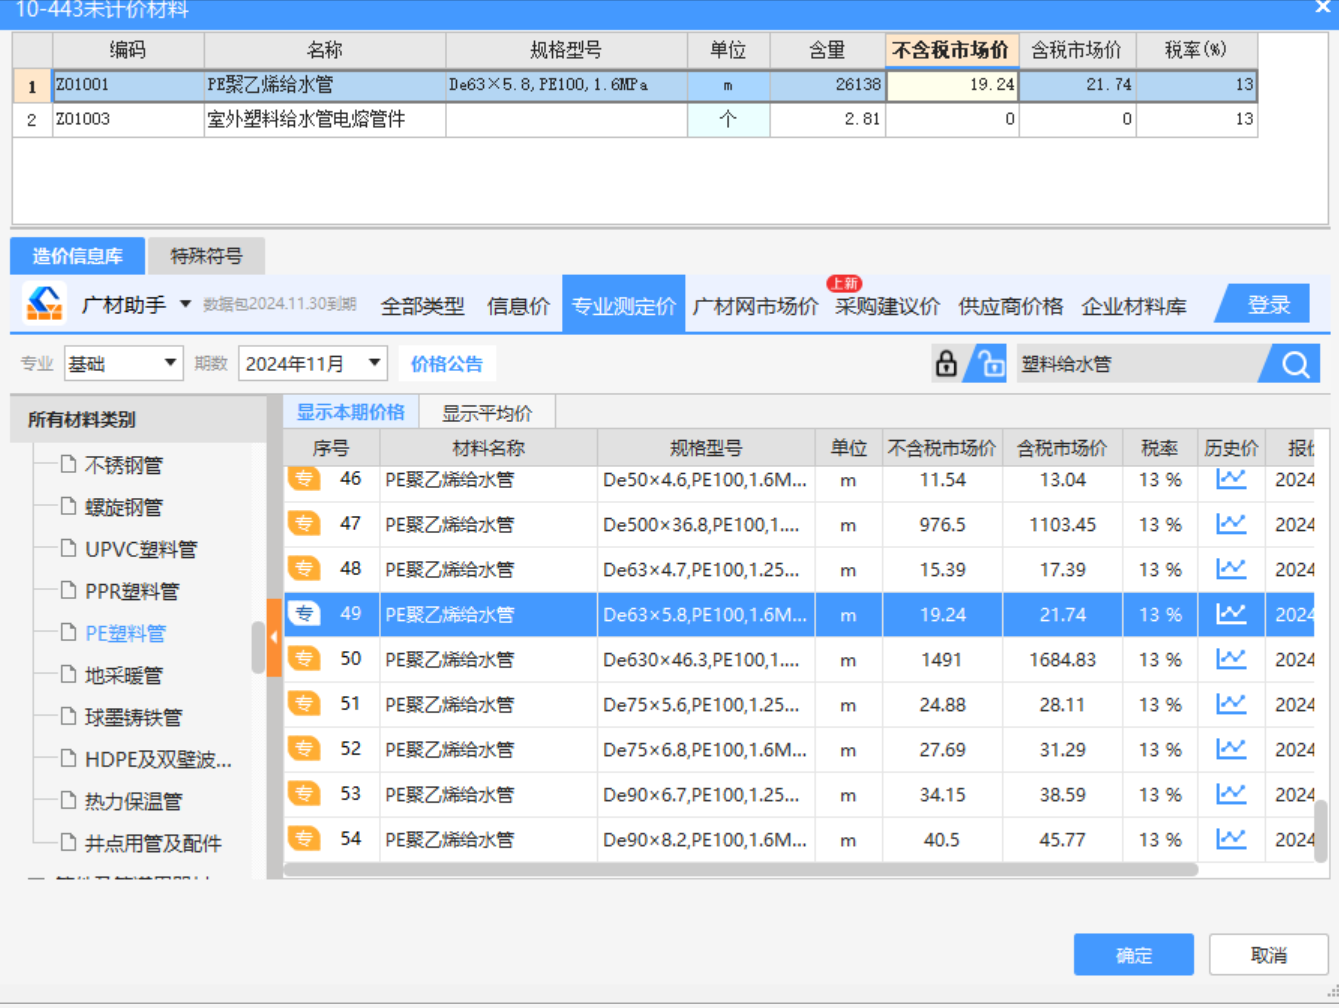
Task: Select the HDPE及双壁波... category
Action: 158,759
